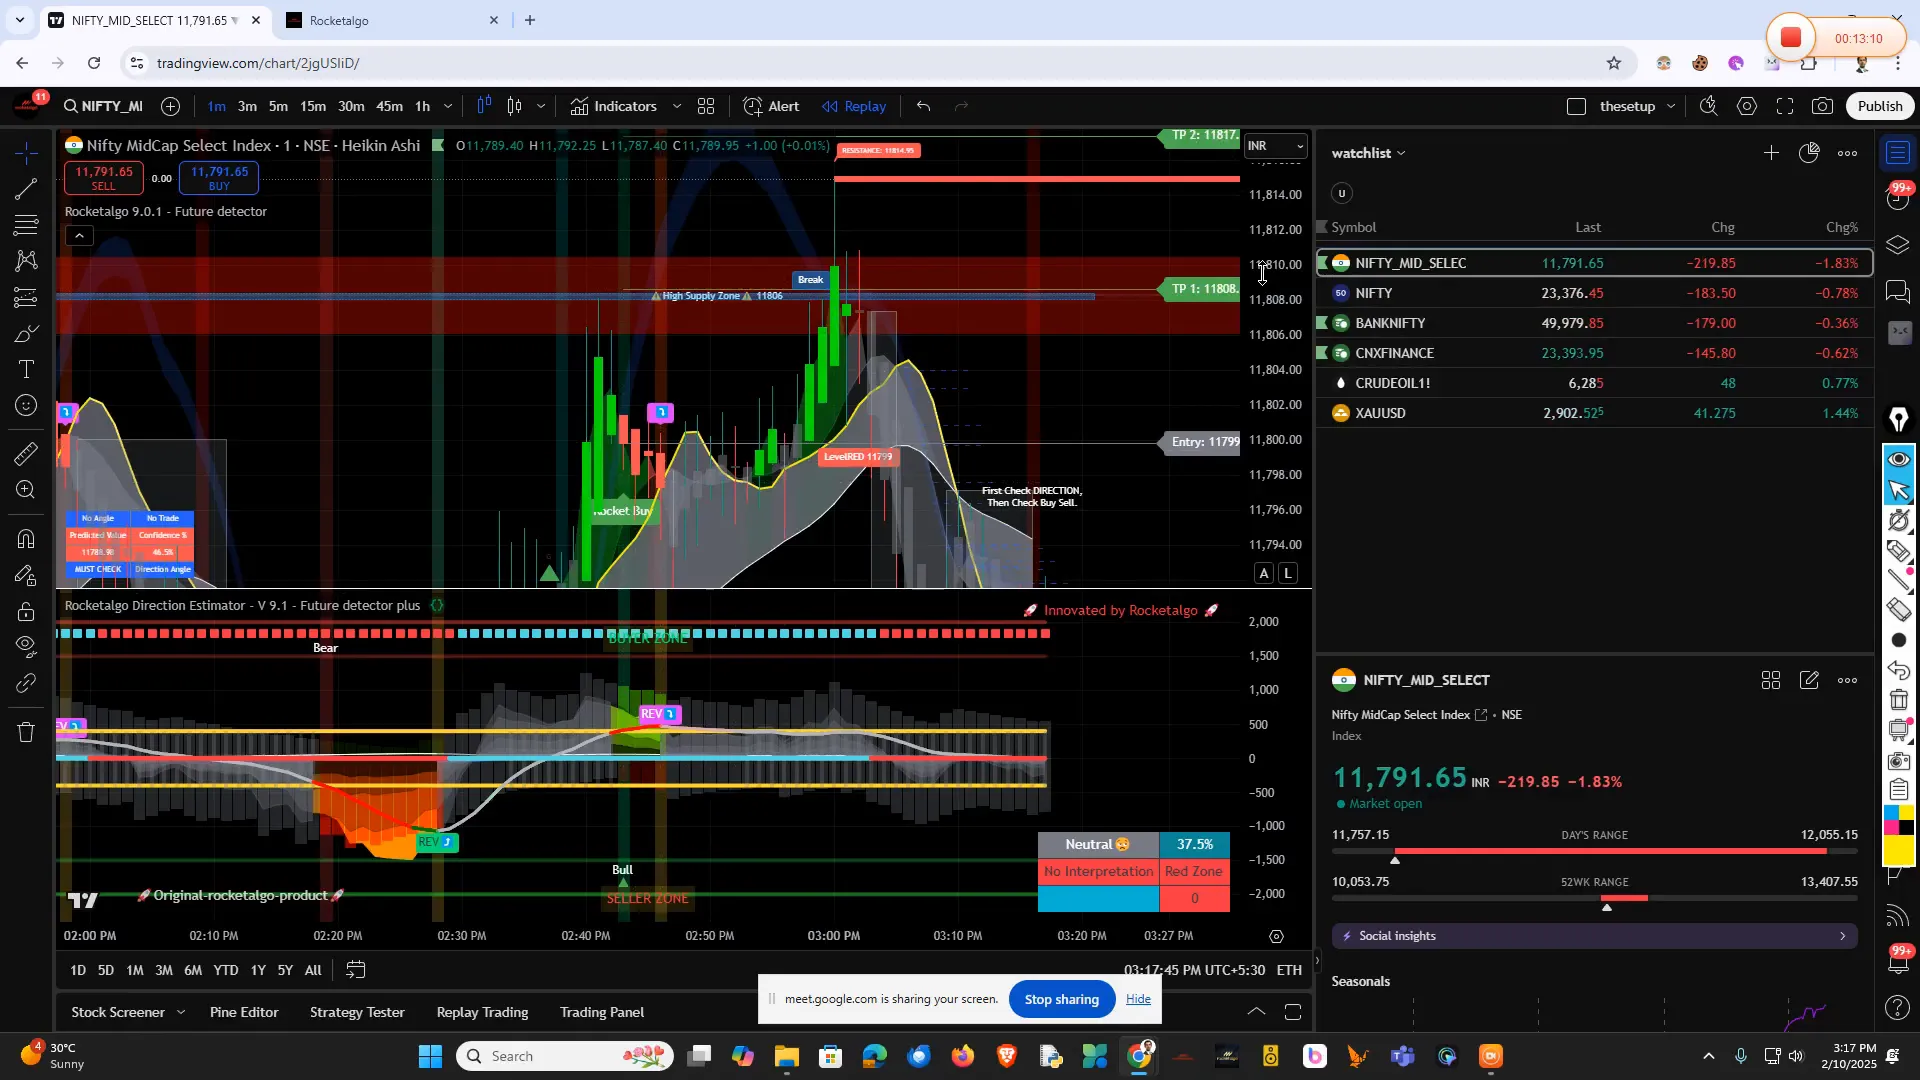Add symbol to watchlist with plus icon
This screenshot has height=1080, width=1920.
(1771, 153)
